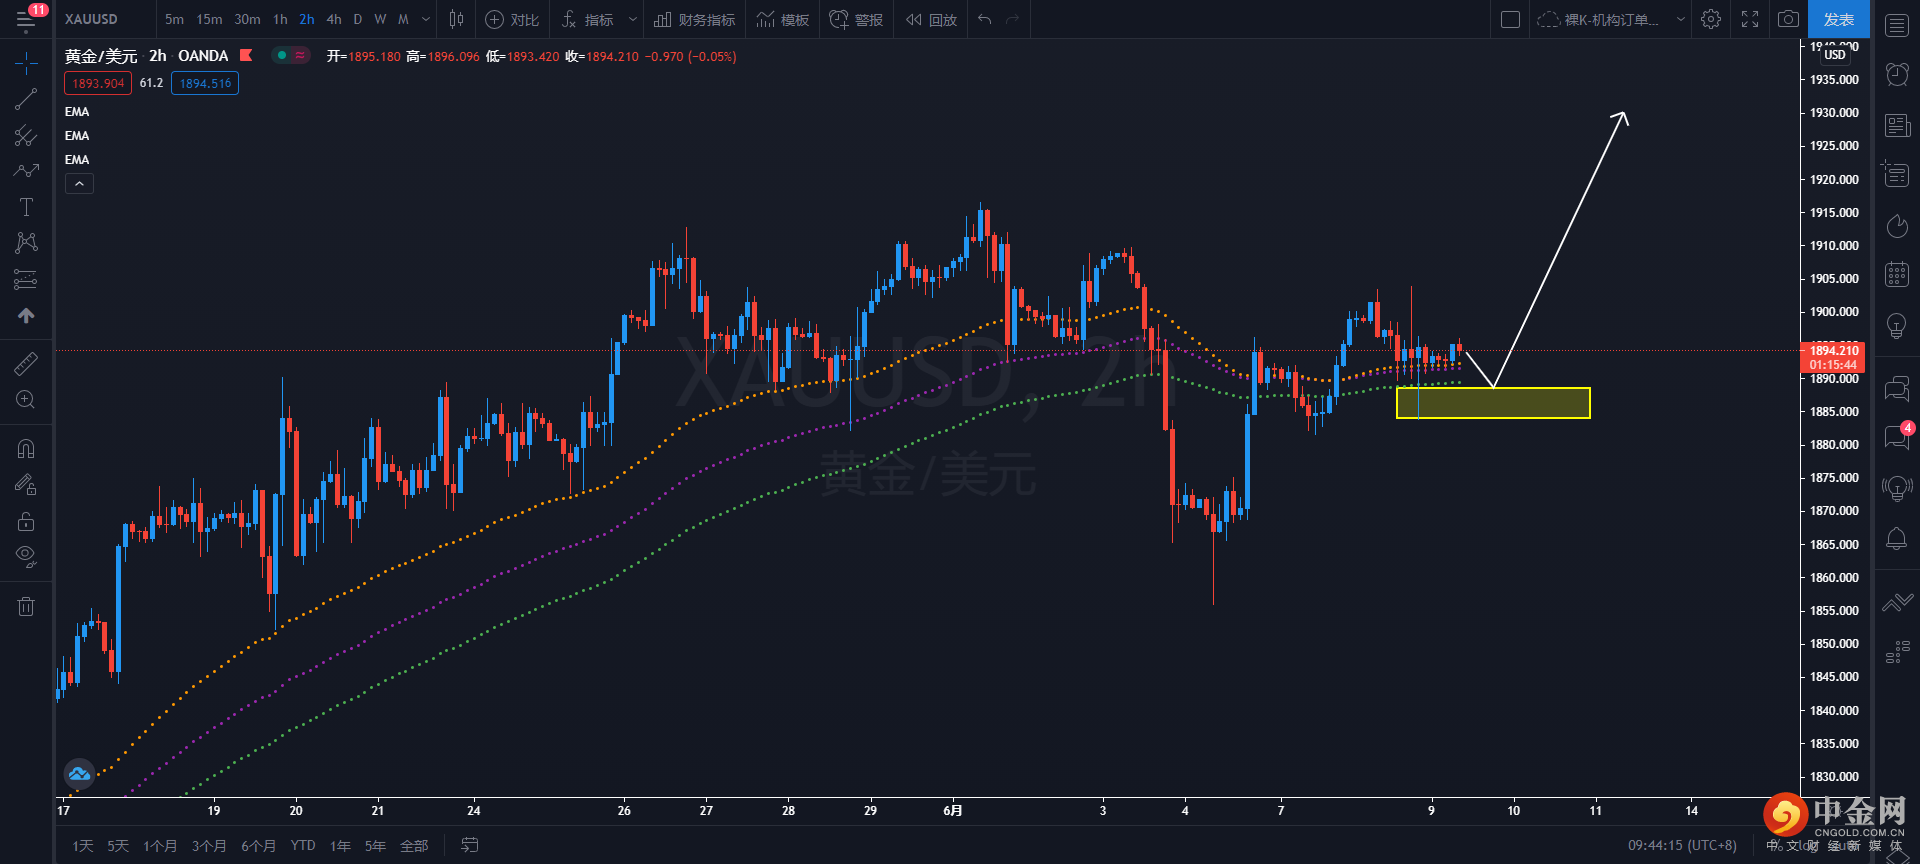Open the 裸K-机构订单 layout dropdown
Image resolution: width=1920 pixels, height=864 pixels.
click(1680, 20)
